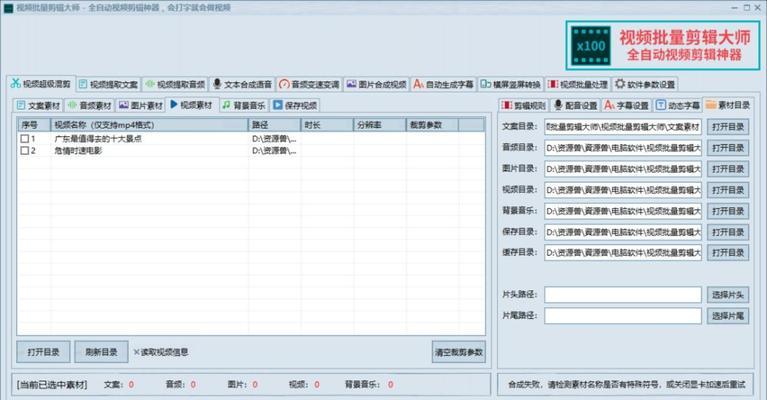The width and height of the screenshot is (767, 400).
Task: Switch to the 动态字幕 tab
Action: click(677, 105)
